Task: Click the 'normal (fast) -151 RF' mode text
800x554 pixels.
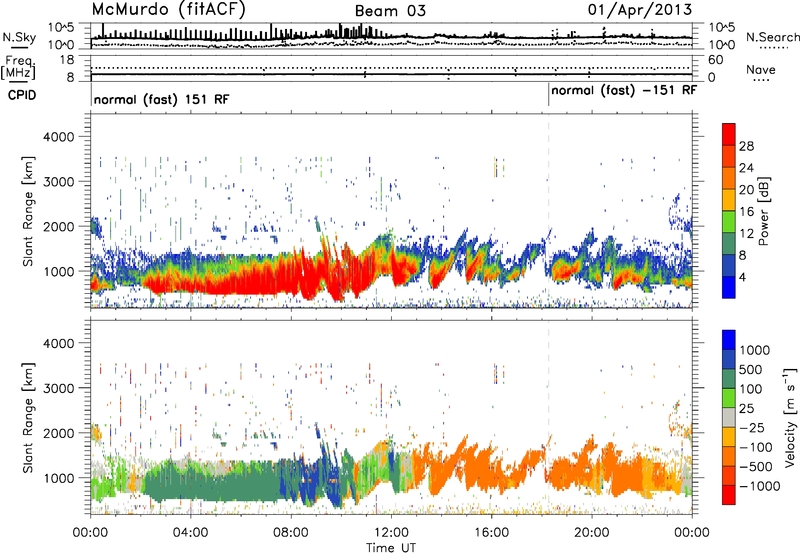Action: 623,90
